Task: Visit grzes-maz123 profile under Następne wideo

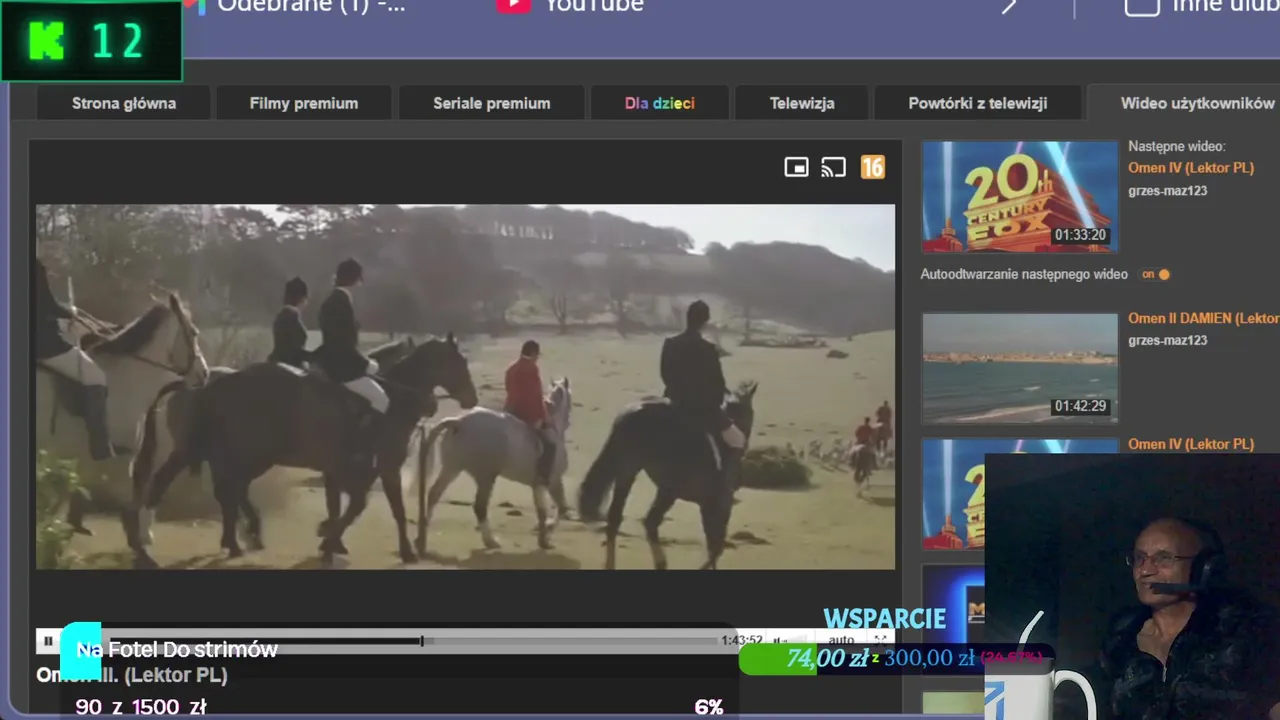Action: coord(1167,191)
